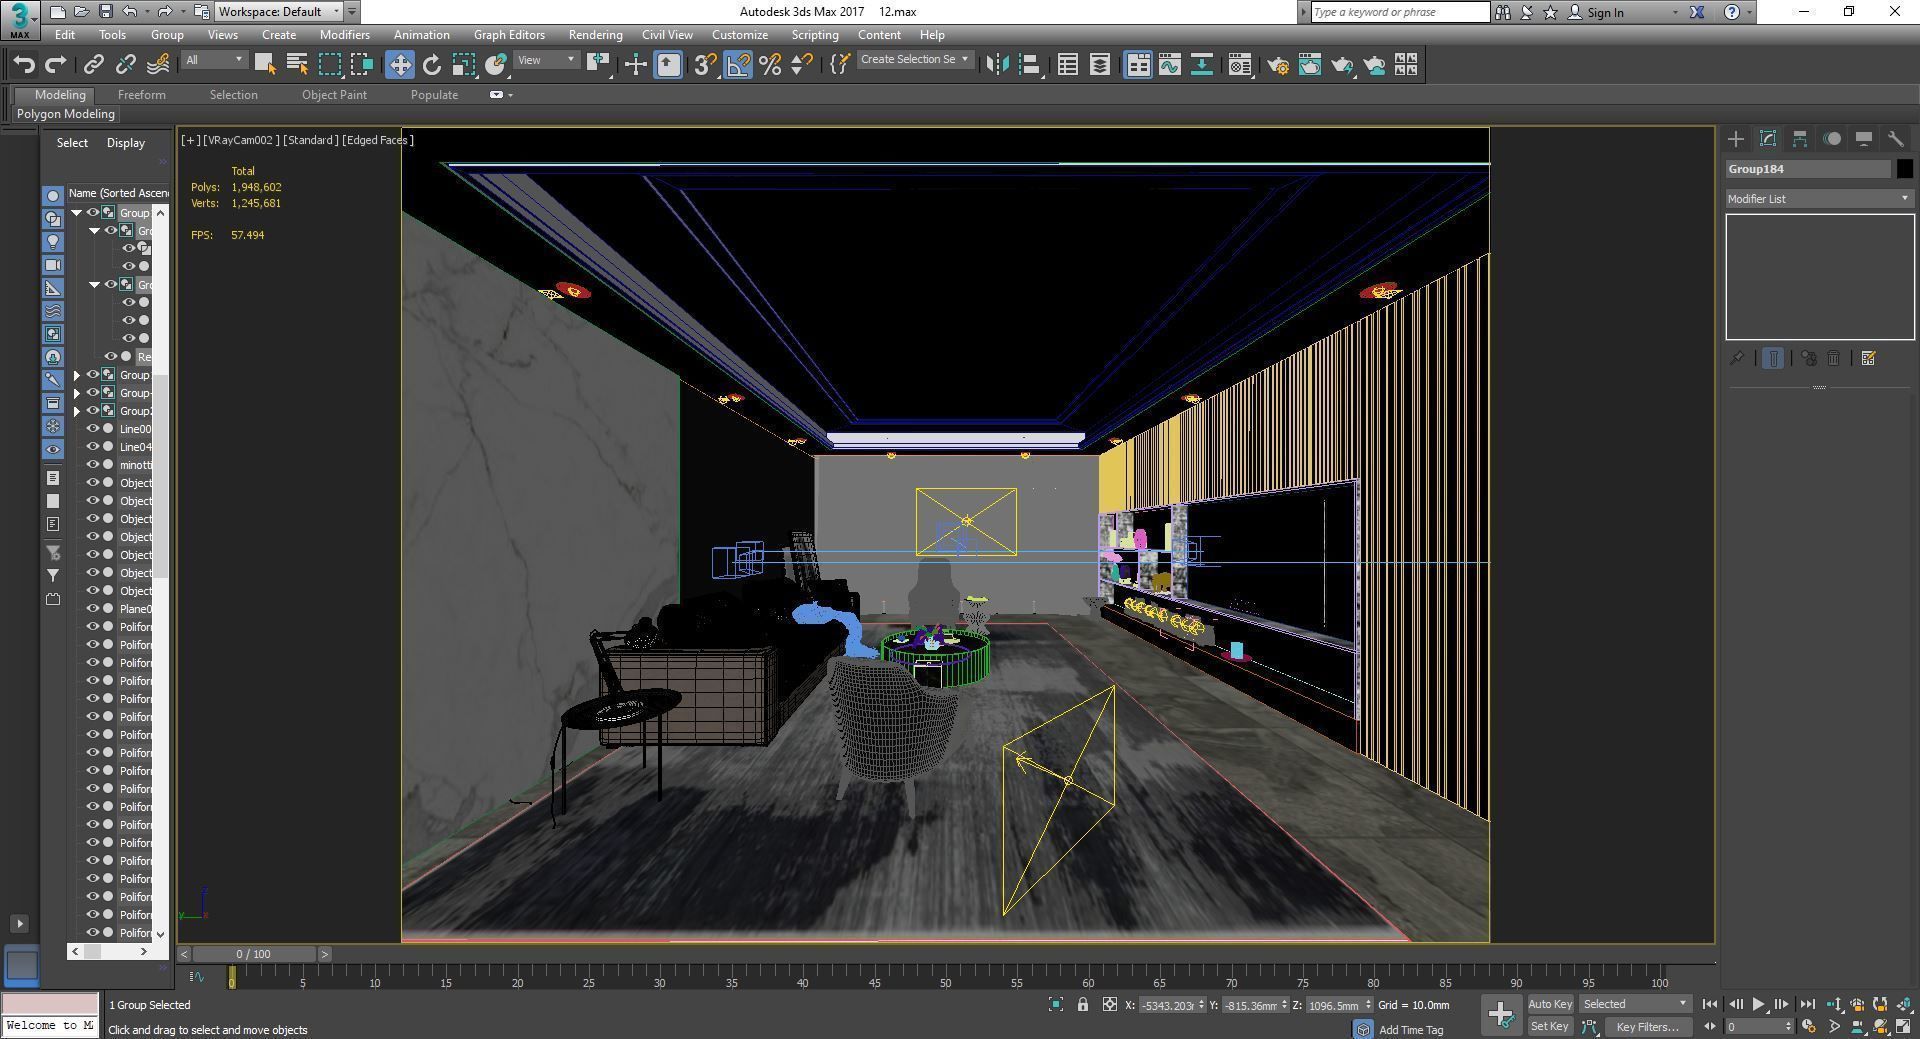Open Create Selection Set dropdown
Image resolution: width=1920 pixels, height=1039 pixels.
915,60
